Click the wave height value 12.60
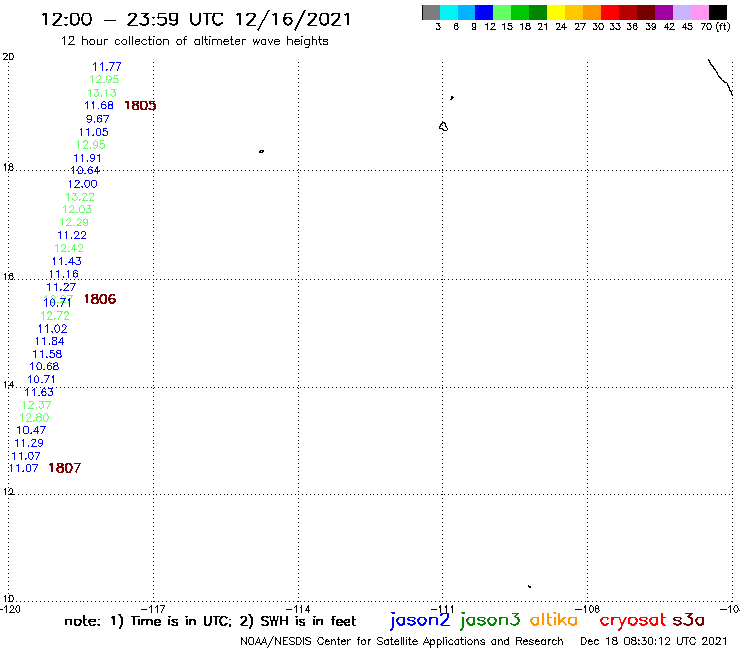 pyautogui.click(x=34, y=418)
